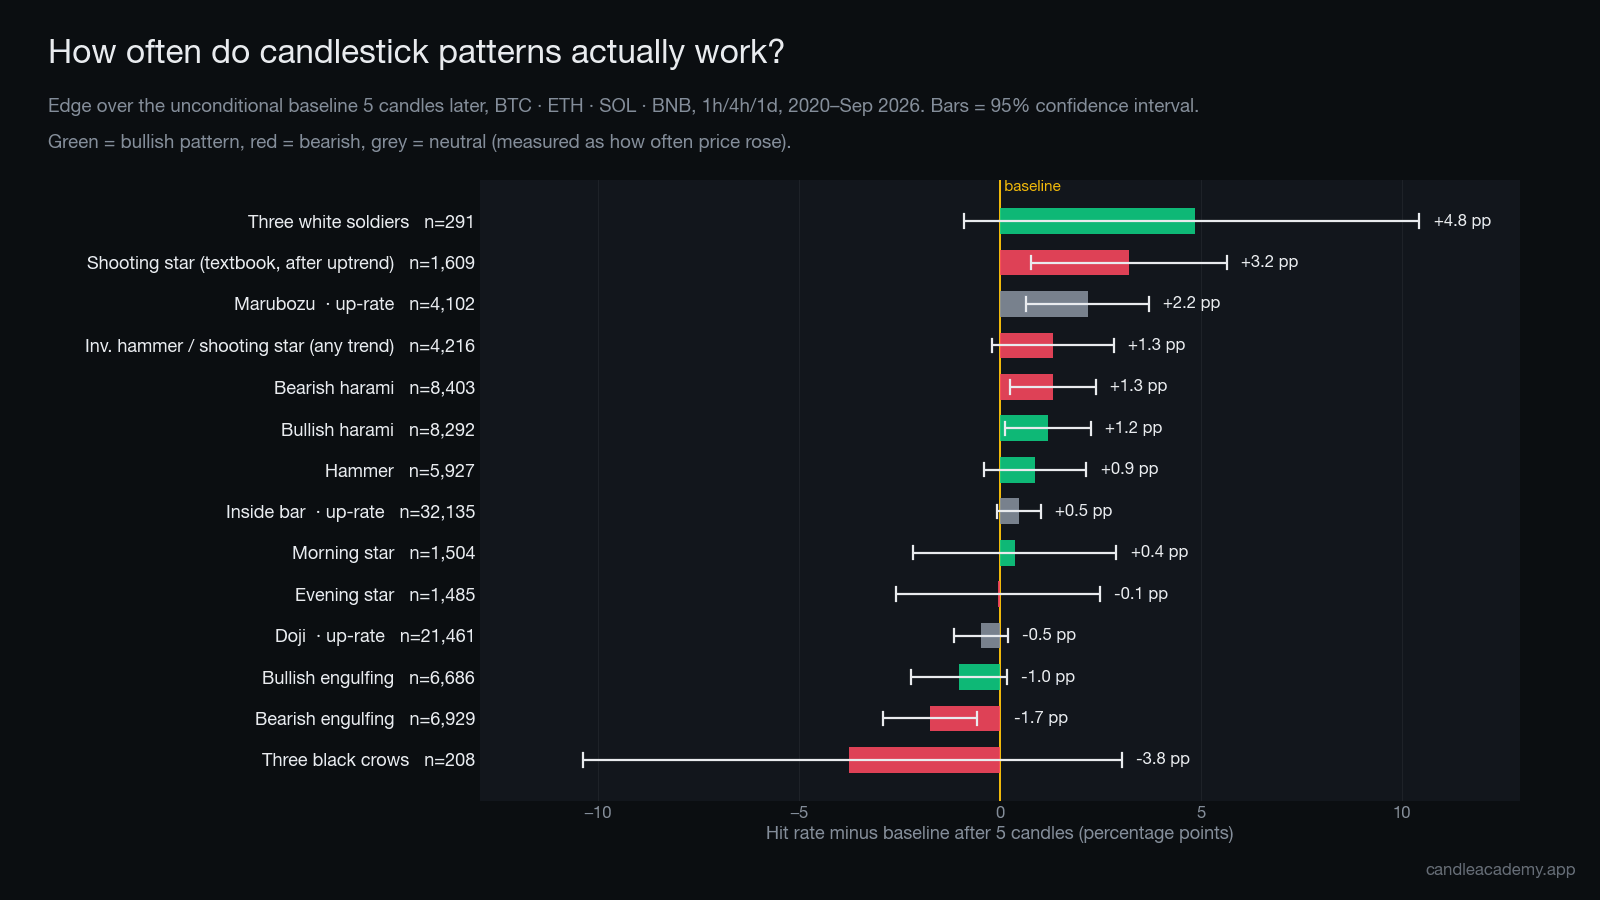1600x900 pixels.
Task: Click the x-axis title 'Hit rate minus baseline'
Action: (999, 833)
